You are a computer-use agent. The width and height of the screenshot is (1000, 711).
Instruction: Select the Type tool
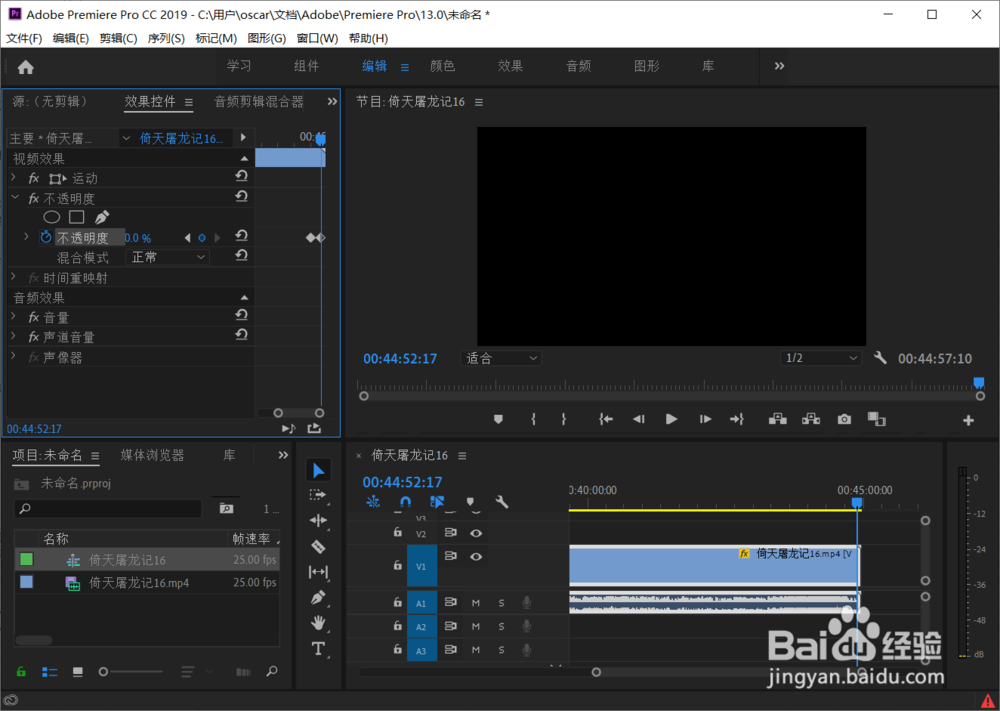[x=318, y=649]
